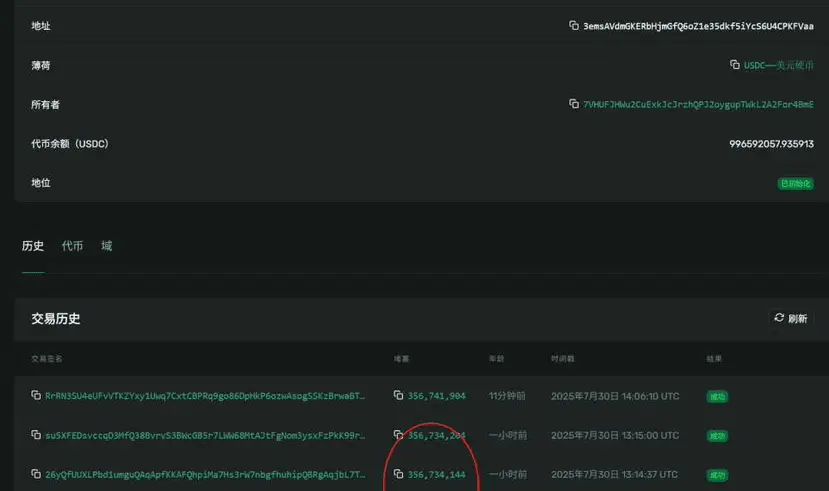The image size is (829, 491).
Task: Click age value 11分钟前
Action: [507, 396]
